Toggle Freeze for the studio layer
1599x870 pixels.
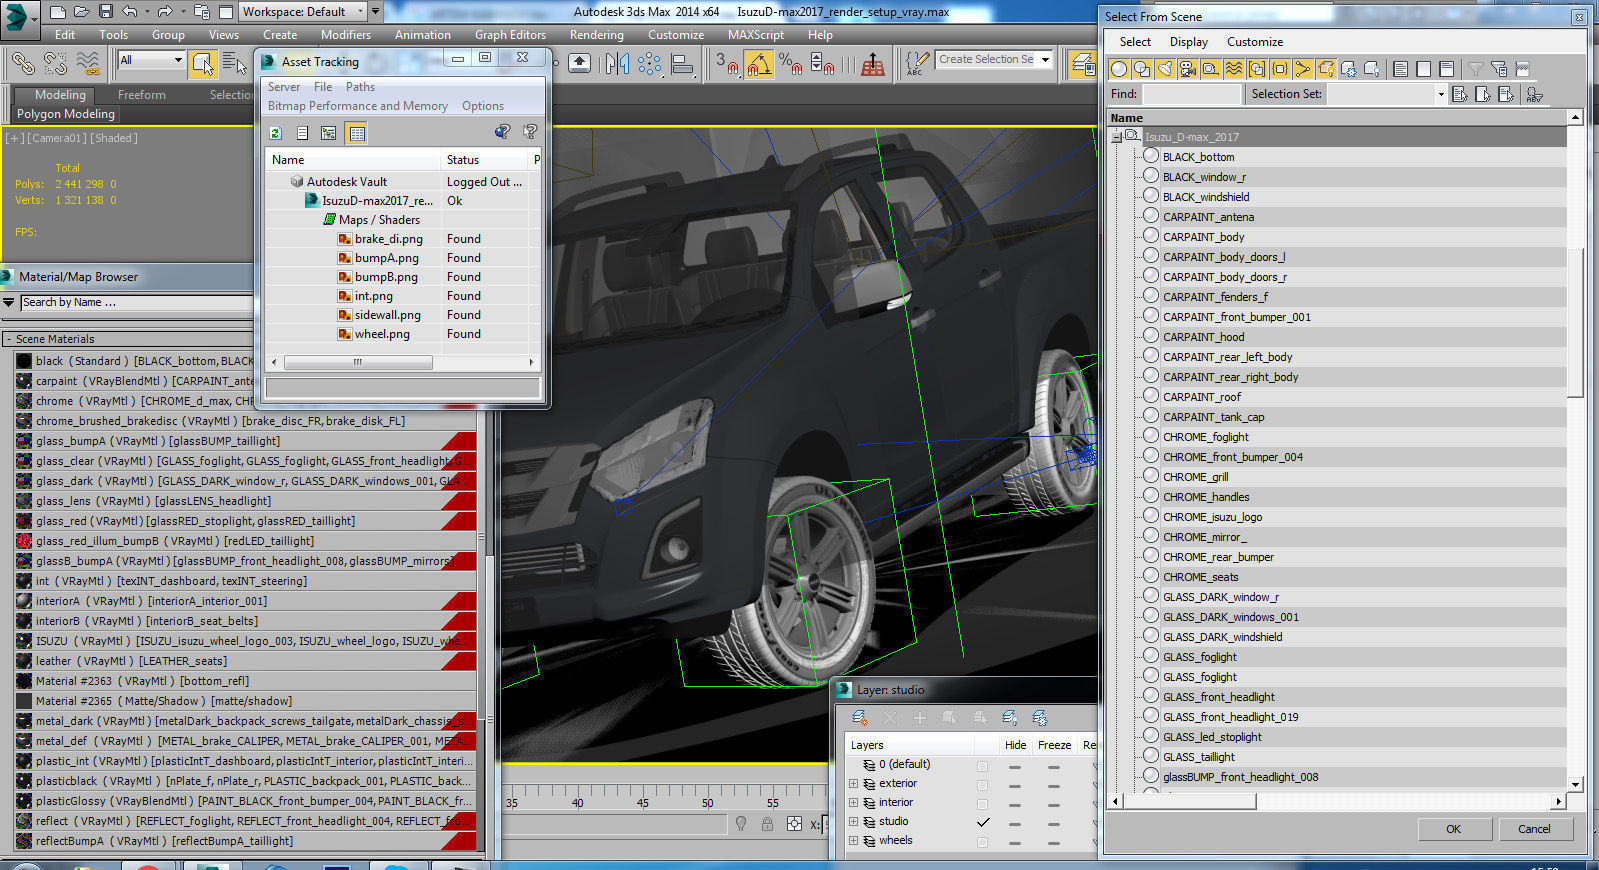click(1053, 823)
